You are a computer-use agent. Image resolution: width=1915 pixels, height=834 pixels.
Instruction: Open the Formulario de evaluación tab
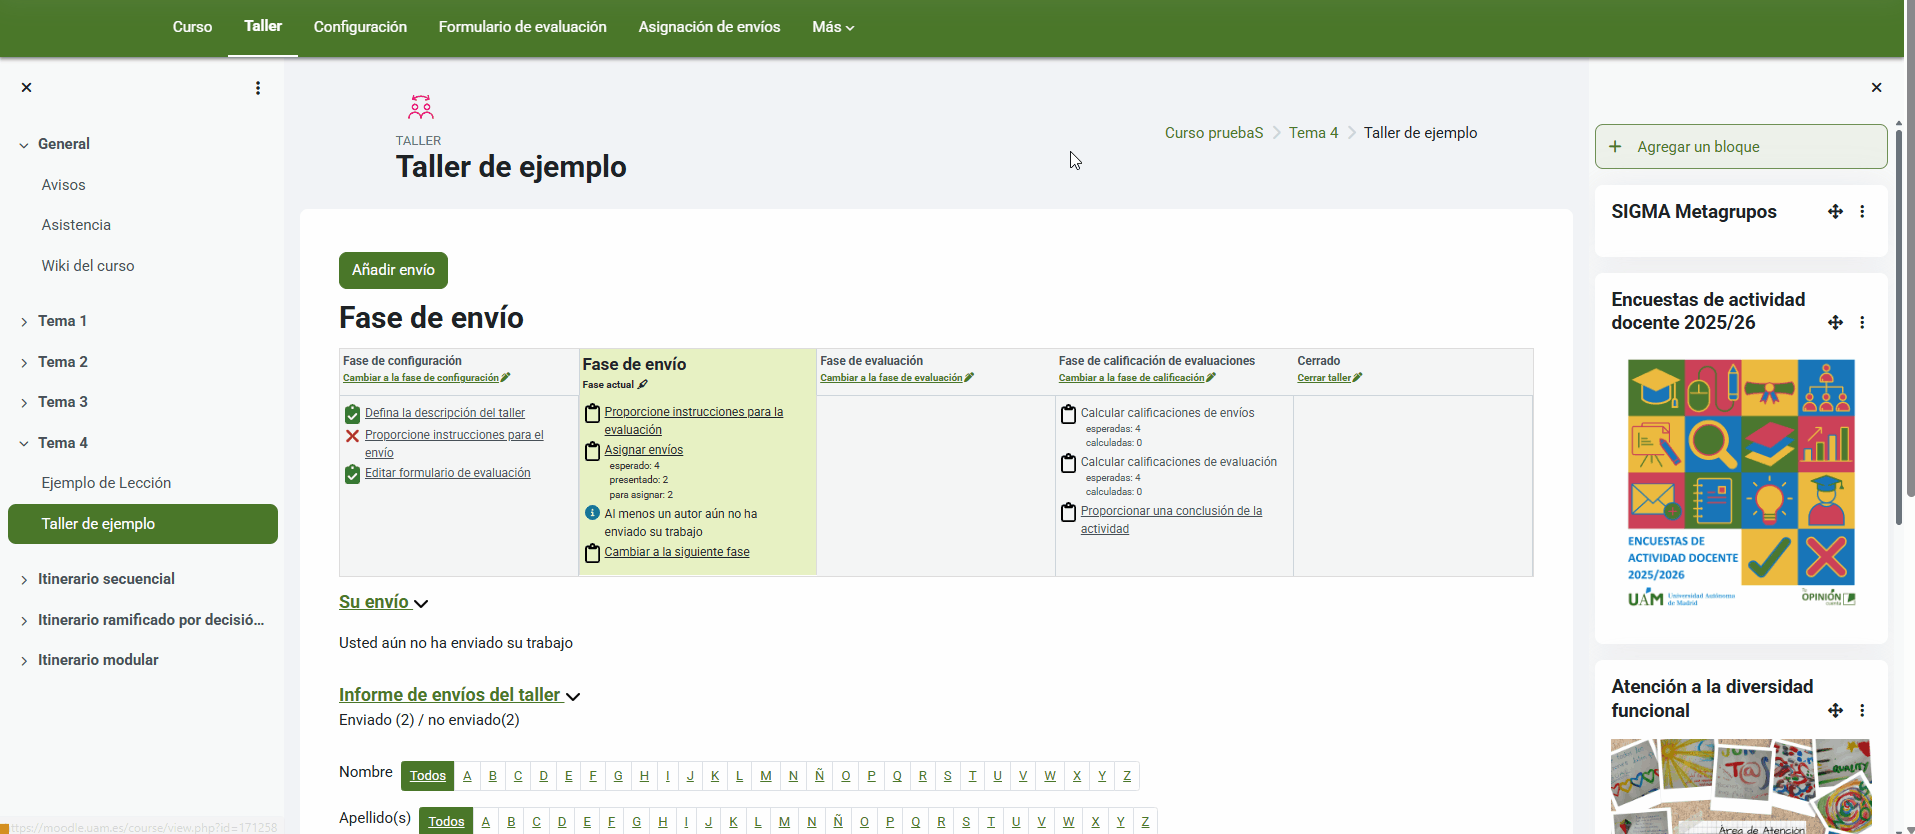tap(522, 27)
